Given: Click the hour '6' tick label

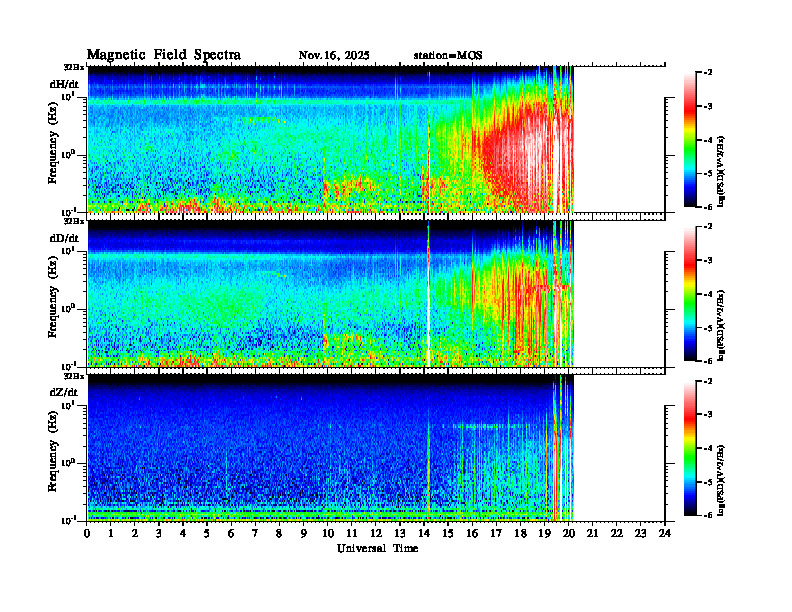Looking at the screenshot, I should [x=231, y=534].
